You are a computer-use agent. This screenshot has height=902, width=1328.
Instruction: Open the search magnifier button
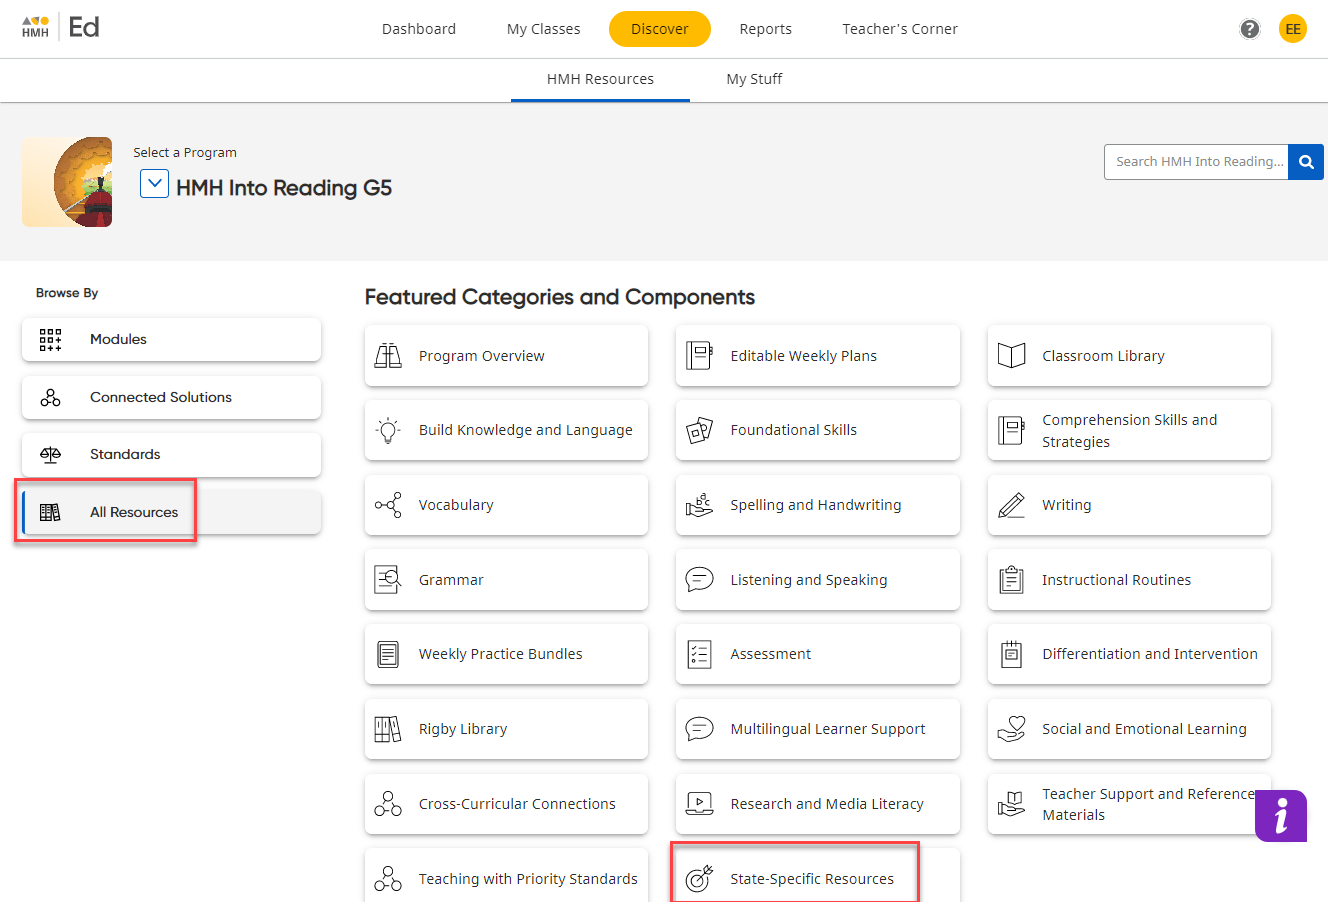point(1306,161)
